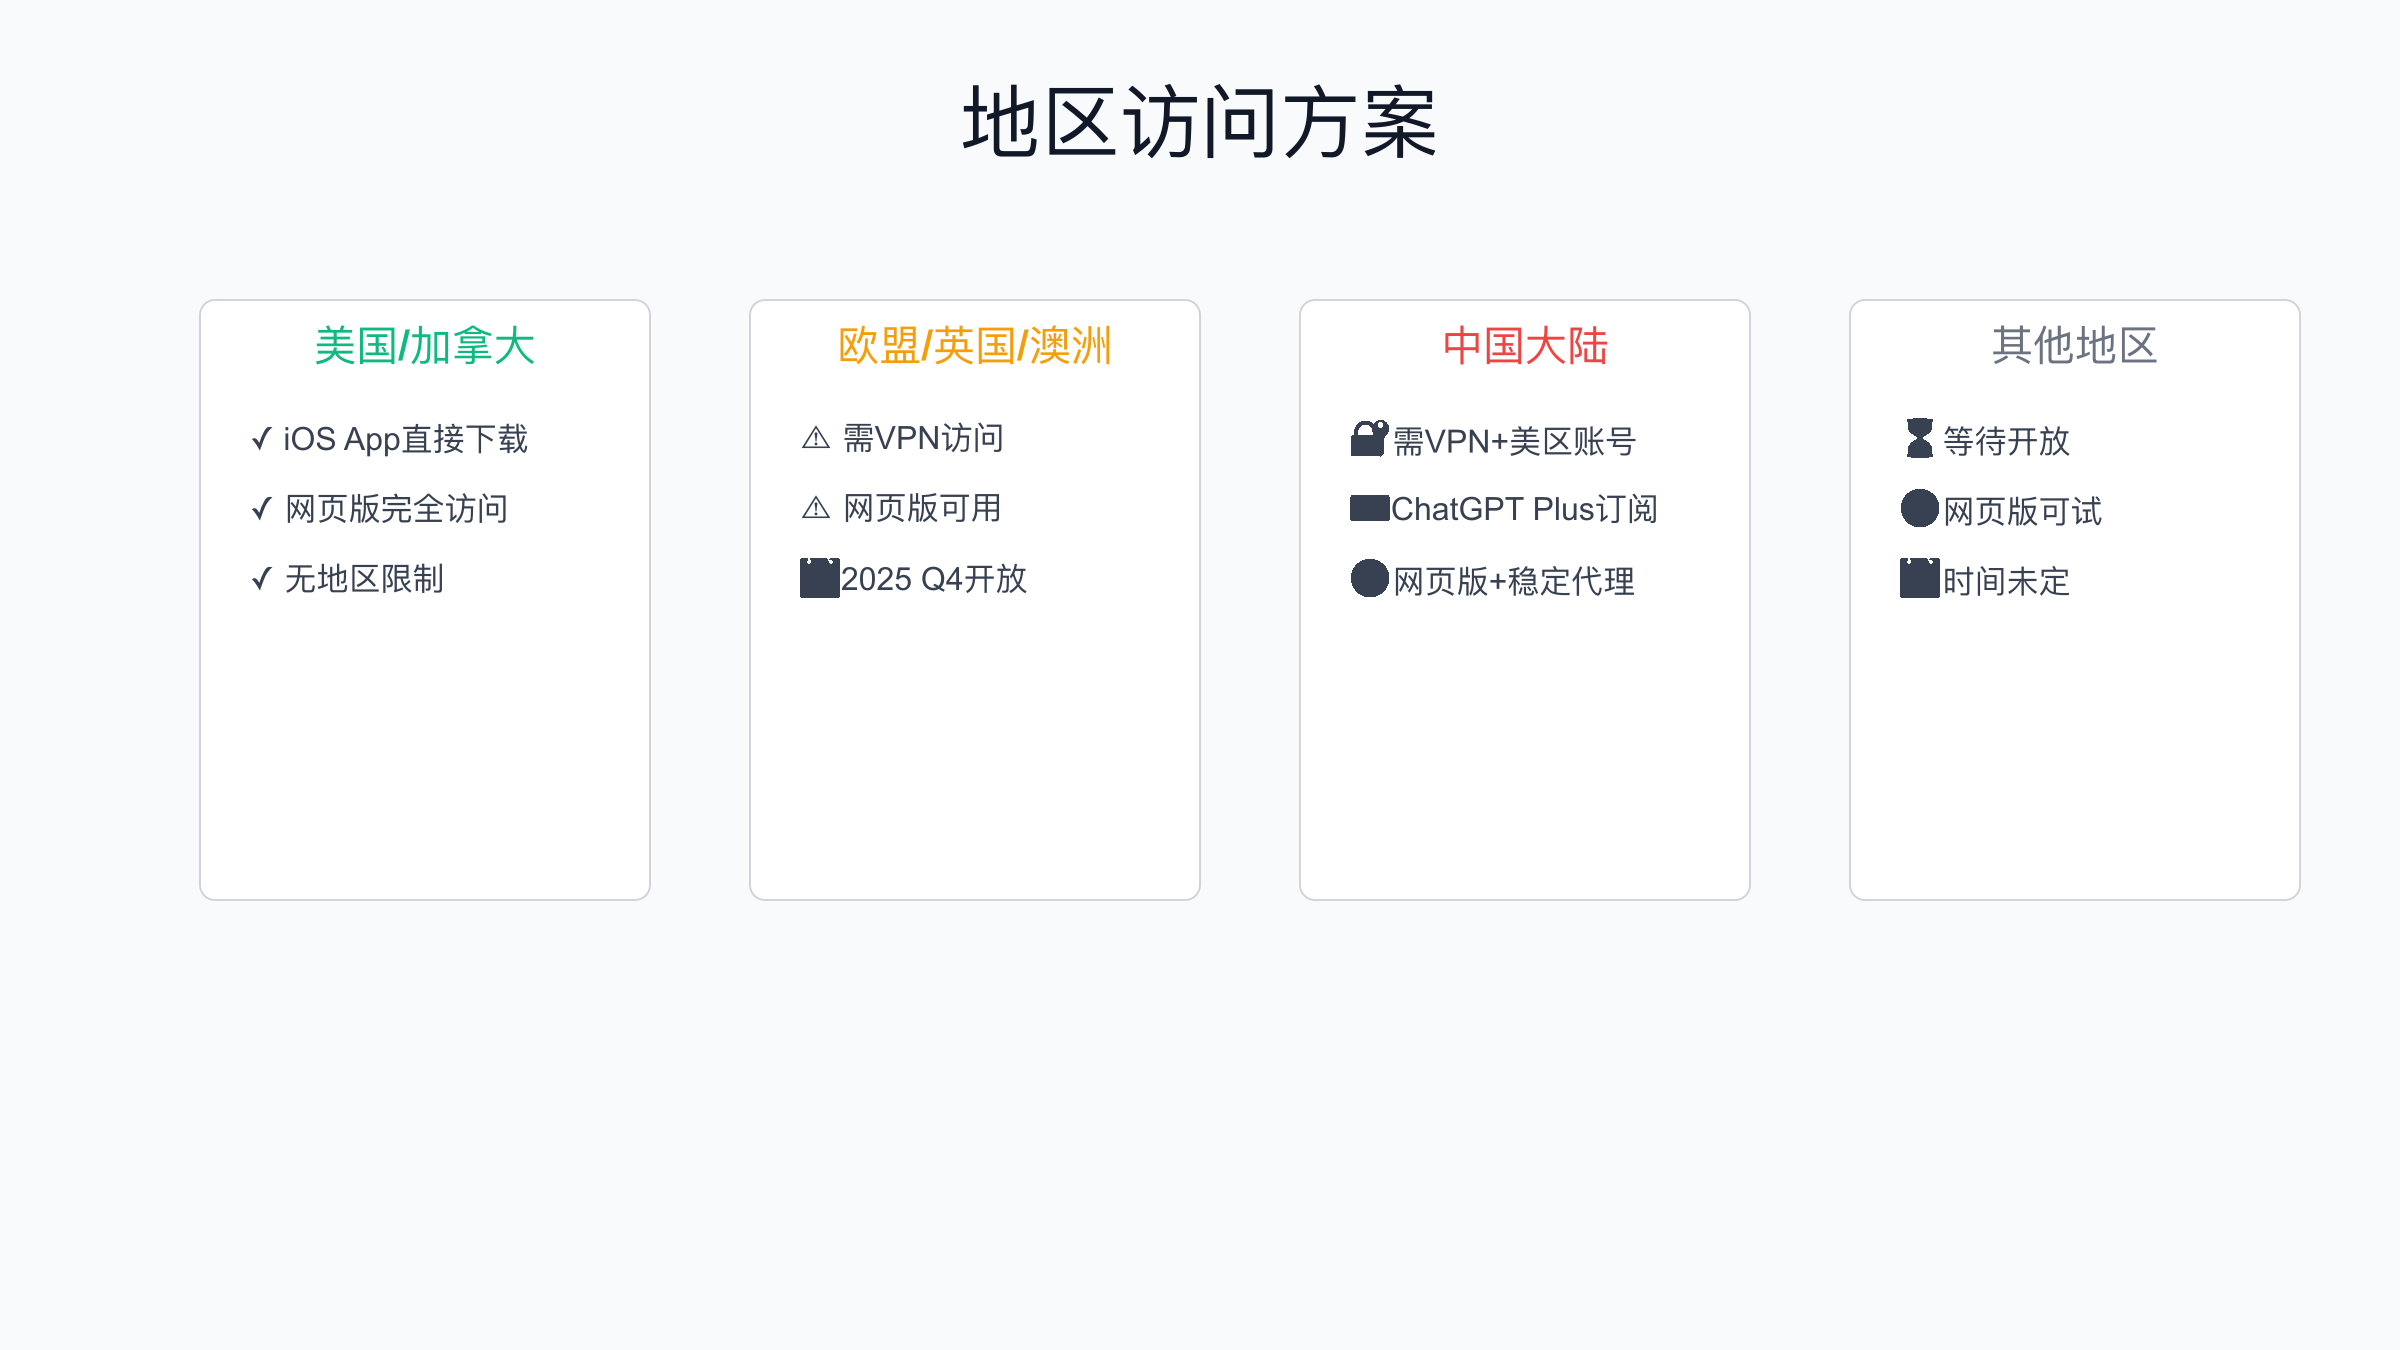Click the card icon beside ChatGPT Plus订阅
2400x1350 pixels.
click(1369, 509)
